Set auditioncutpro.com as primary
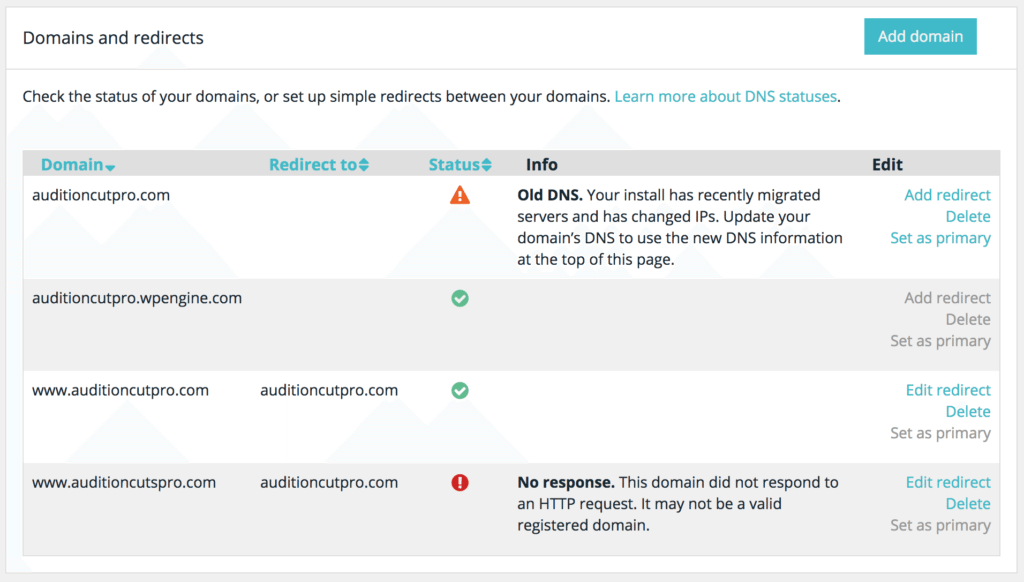1024x582 pixels. pos(940,238)
